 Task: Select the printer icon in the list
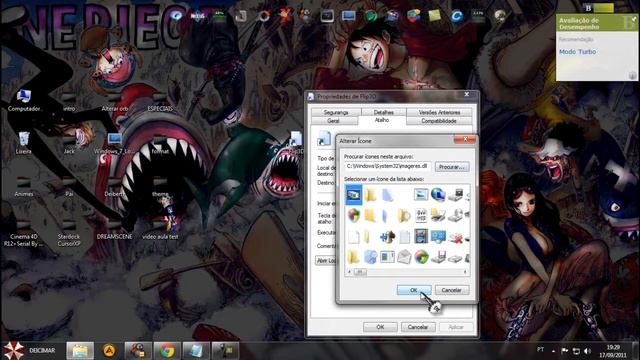pos(438,215)
